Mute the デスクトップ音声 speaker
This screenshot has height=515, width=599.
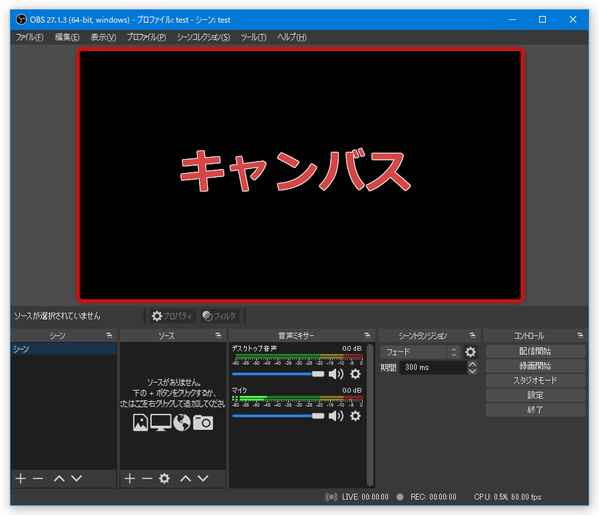click(x=336, y=374)
